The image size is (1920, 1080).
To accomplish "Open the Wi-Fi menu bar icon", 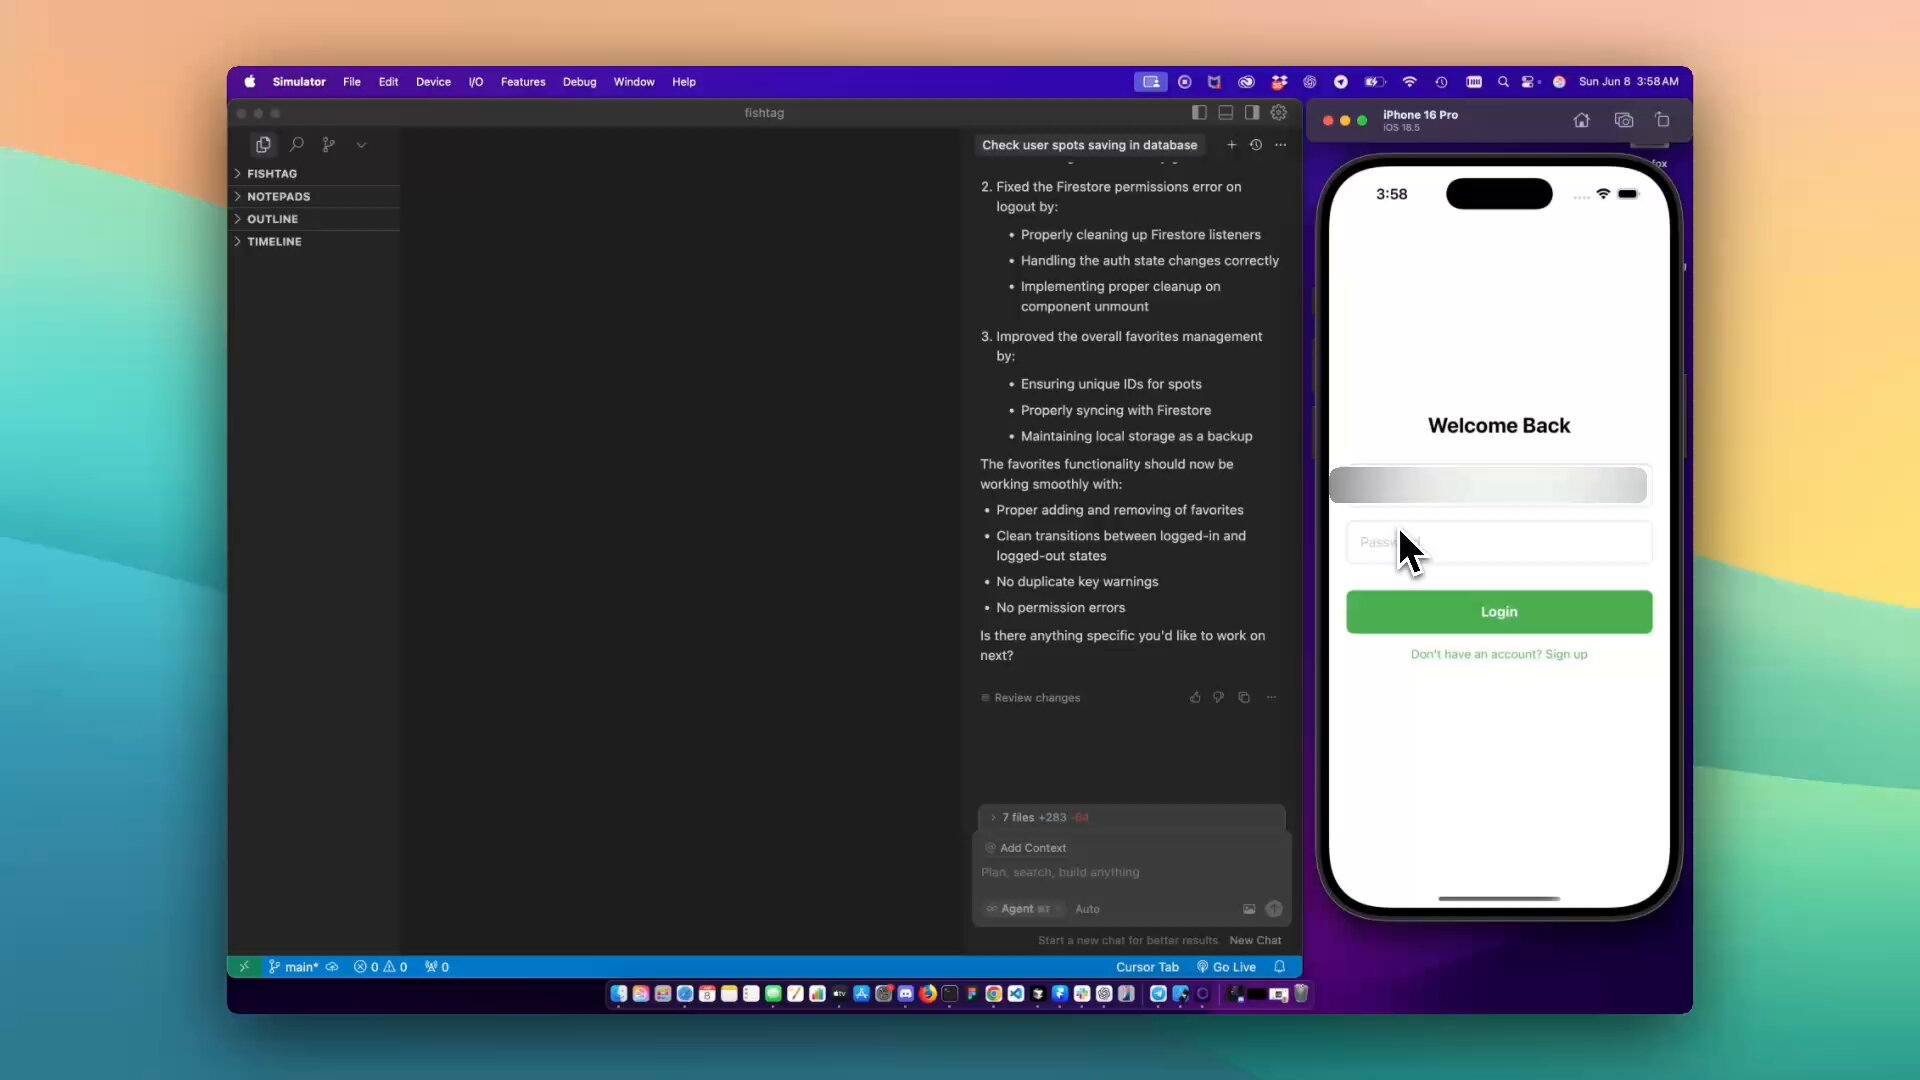I will [x=1409, y=82].
